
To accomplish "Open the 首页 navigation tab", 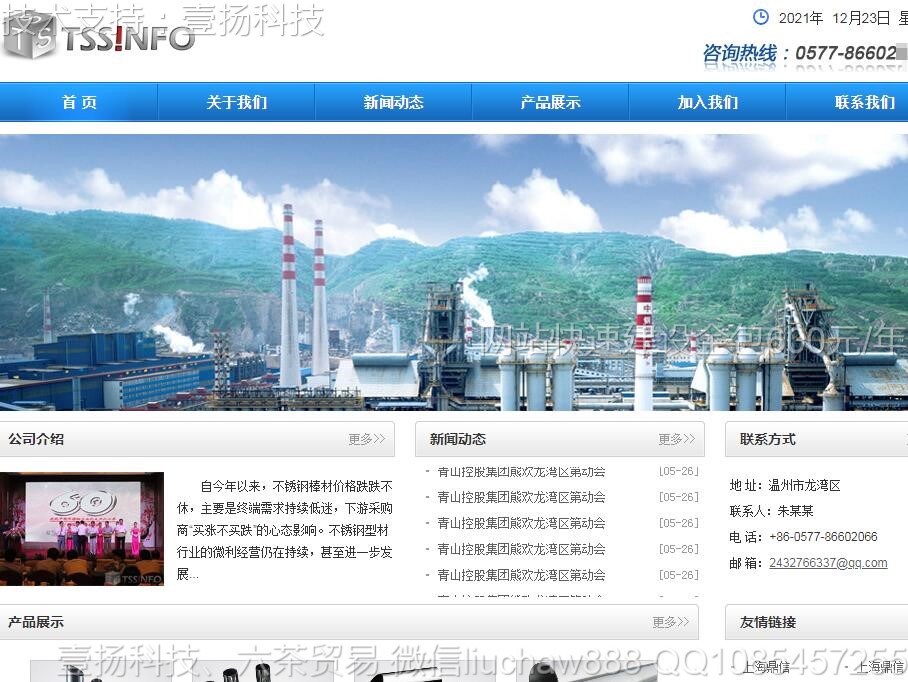I will click(x=79, y=102).
